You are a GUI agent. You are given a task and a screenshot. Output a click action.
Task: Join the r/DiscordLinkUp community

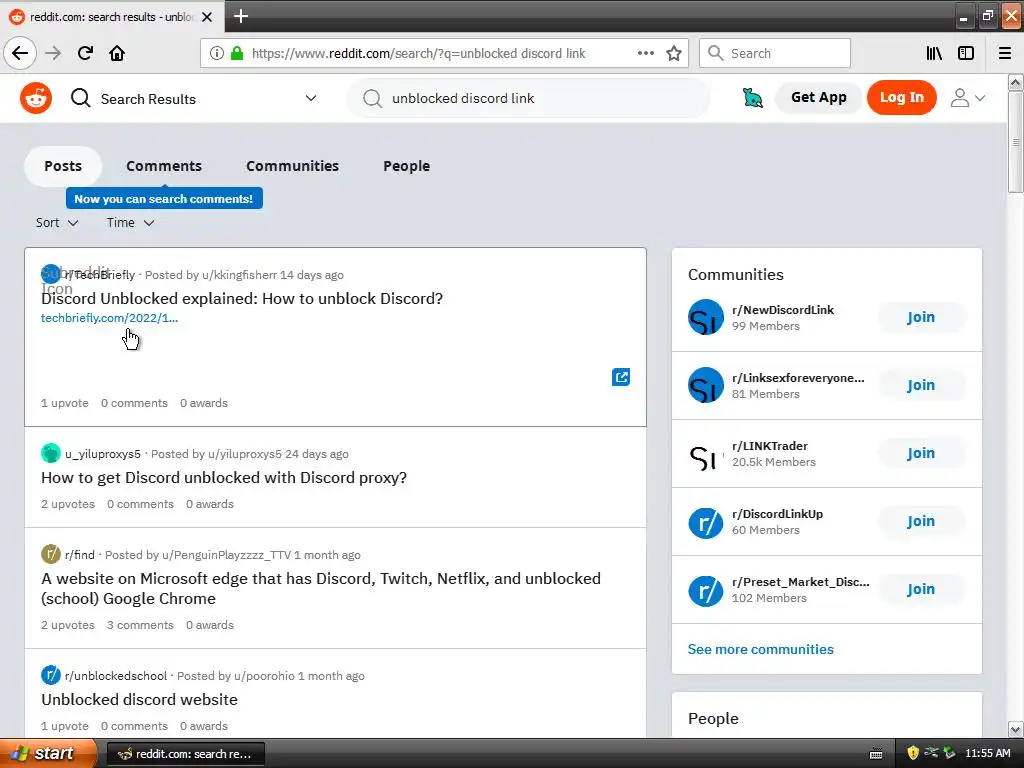(920, 521)
